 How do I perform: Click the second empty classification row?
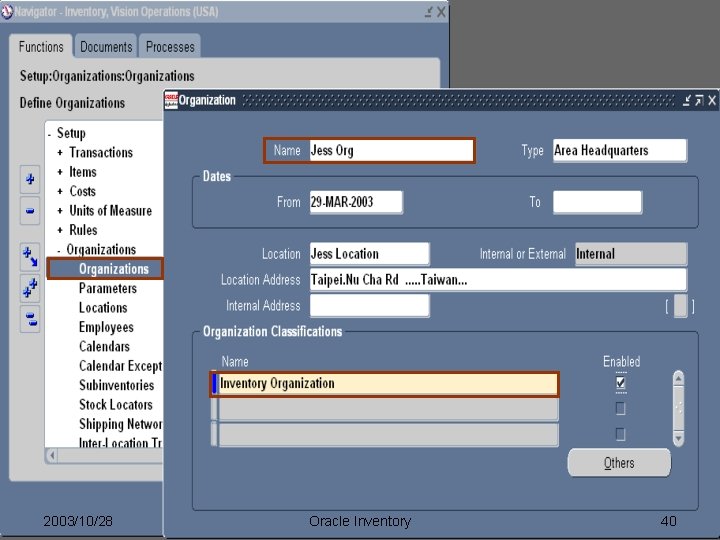click(x=388, y=409)
